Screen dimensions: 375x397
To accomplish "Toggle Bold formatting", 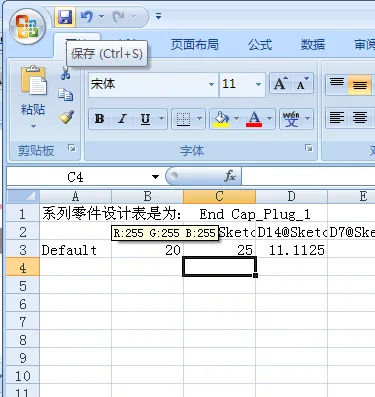I will click(100, 119).
